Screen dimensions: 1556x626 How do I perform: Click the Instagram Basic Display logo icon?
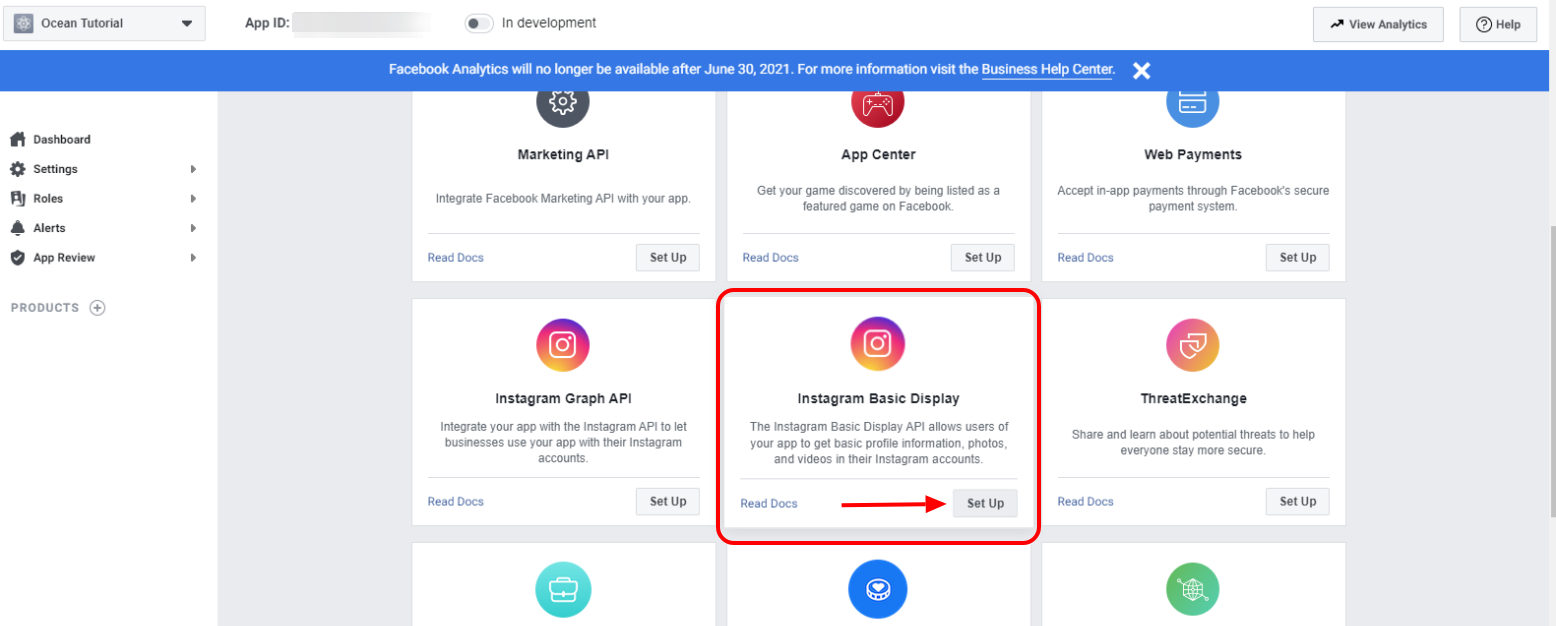point(877,344)
